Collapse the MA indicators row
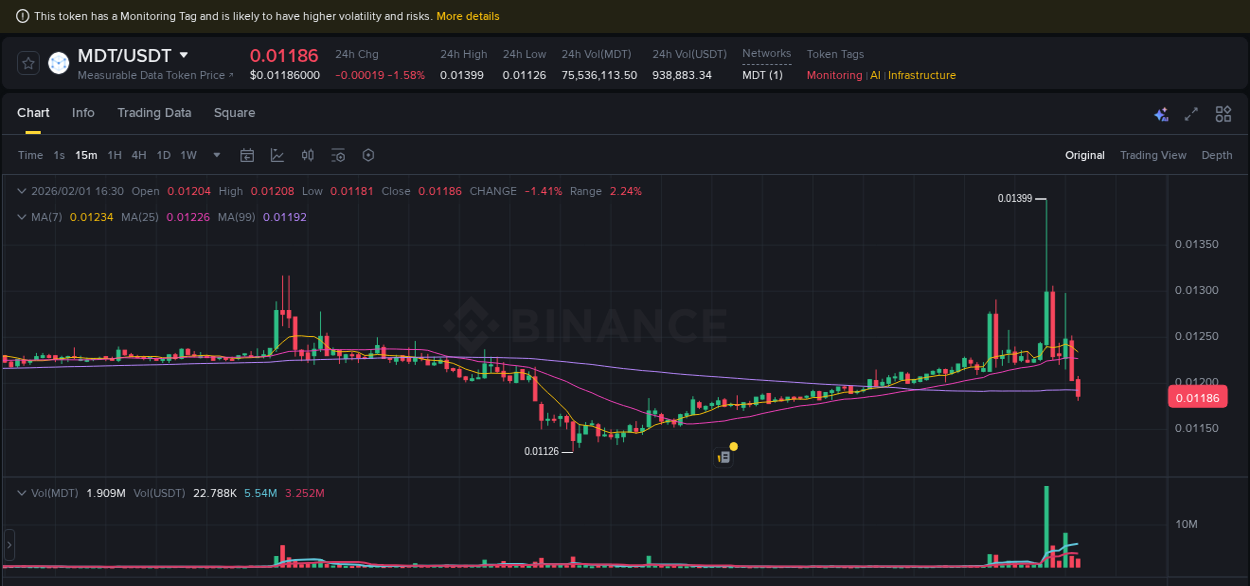This screenshot has width=1250, height=586. point(21,216)
